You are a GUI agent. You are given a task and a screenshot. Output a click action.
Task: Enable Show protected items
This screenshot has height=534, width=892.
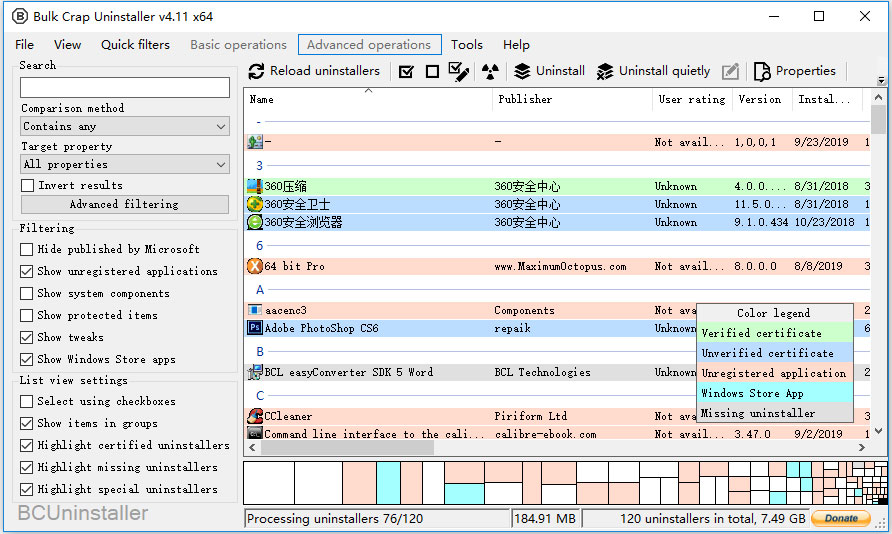coord(26,315)
